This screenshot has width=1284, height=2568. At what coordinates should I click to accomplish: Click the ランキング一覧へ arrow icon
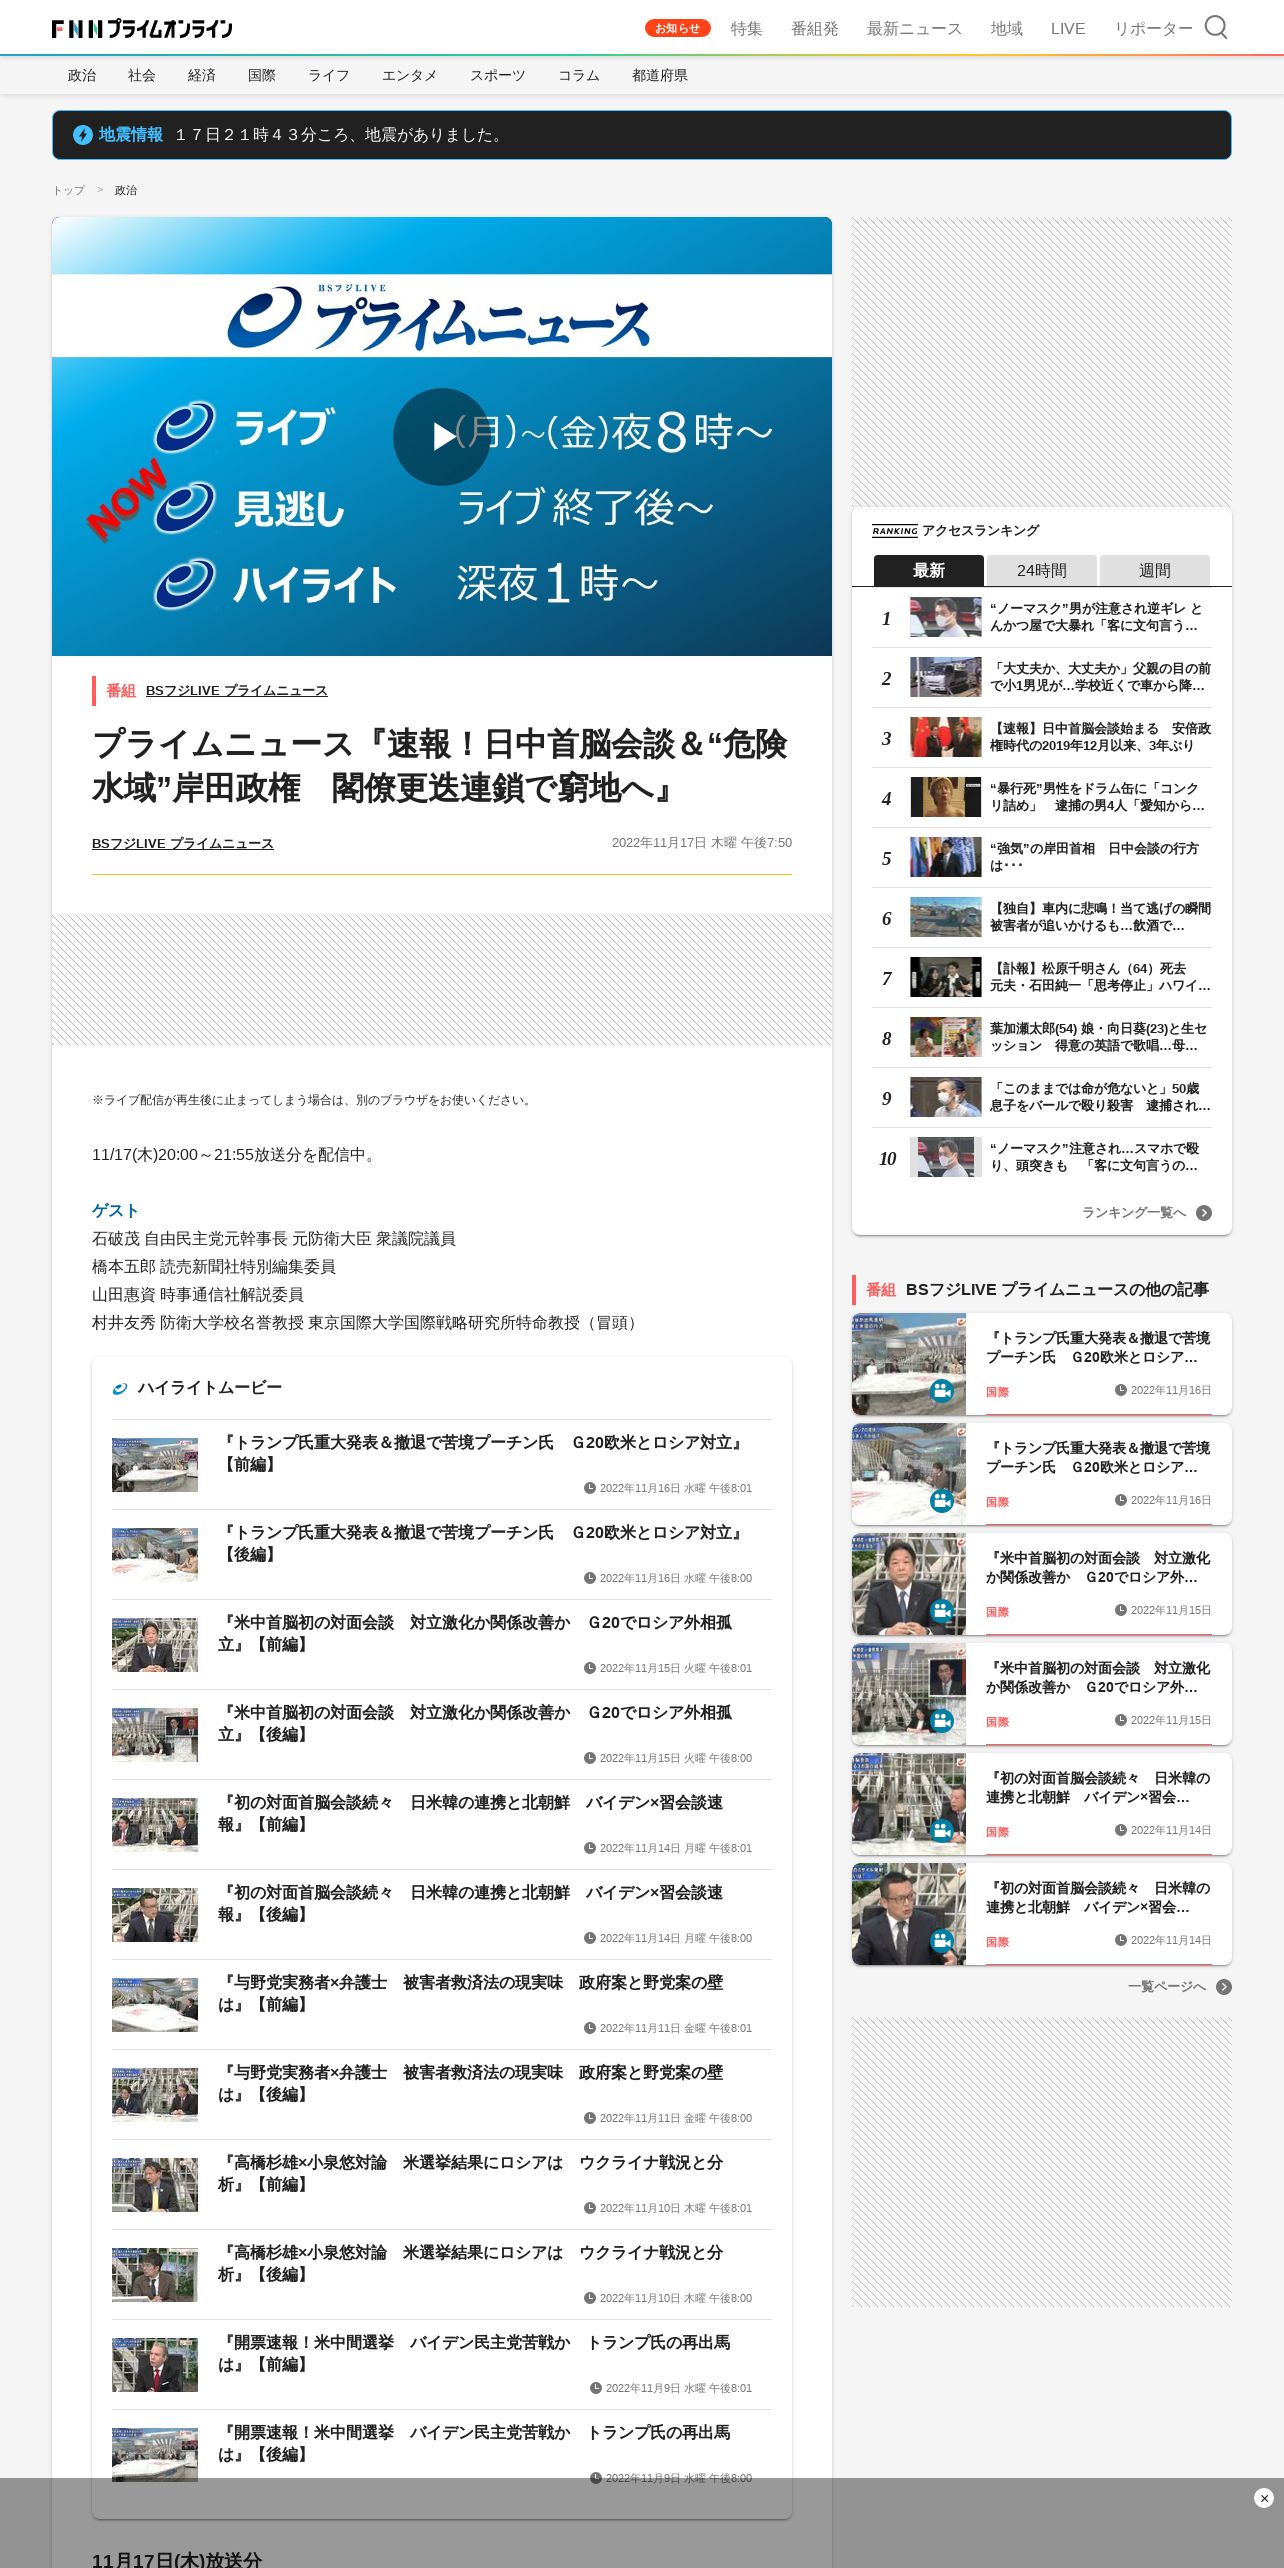[1204, 1213]
